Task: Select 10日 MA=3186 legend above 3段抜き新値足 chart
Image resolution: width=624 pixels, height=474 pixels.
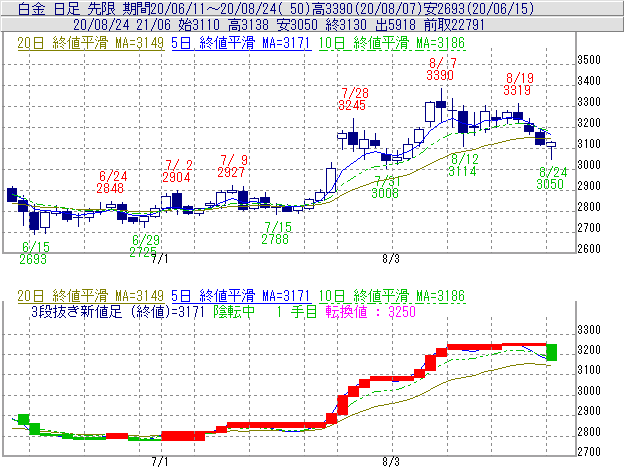Action: click(392, 296)
